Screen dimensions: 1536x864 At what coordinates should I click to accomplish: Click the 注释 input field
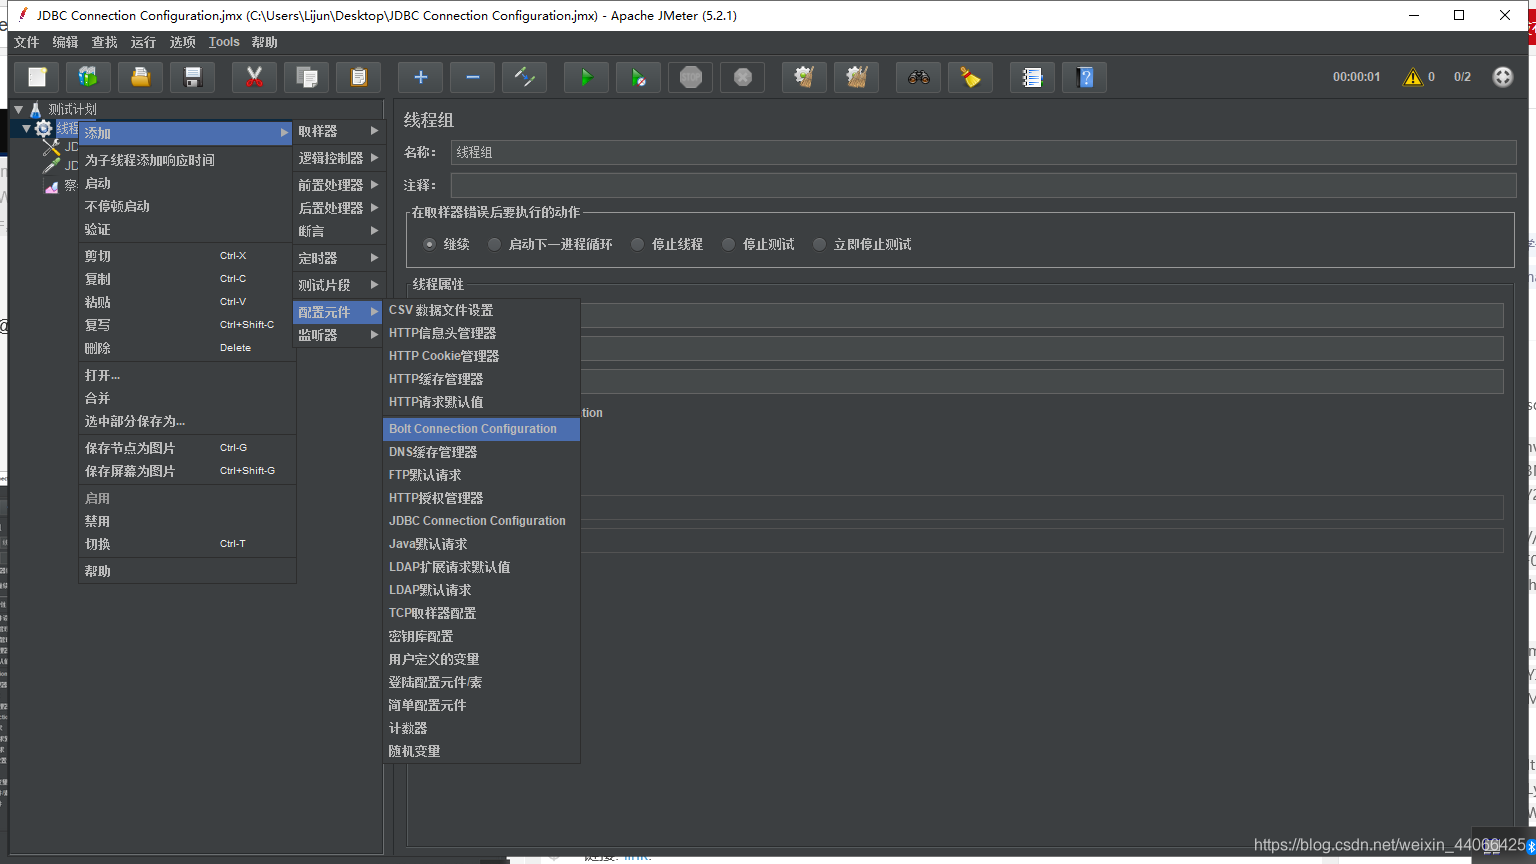[x=983, y=185]
